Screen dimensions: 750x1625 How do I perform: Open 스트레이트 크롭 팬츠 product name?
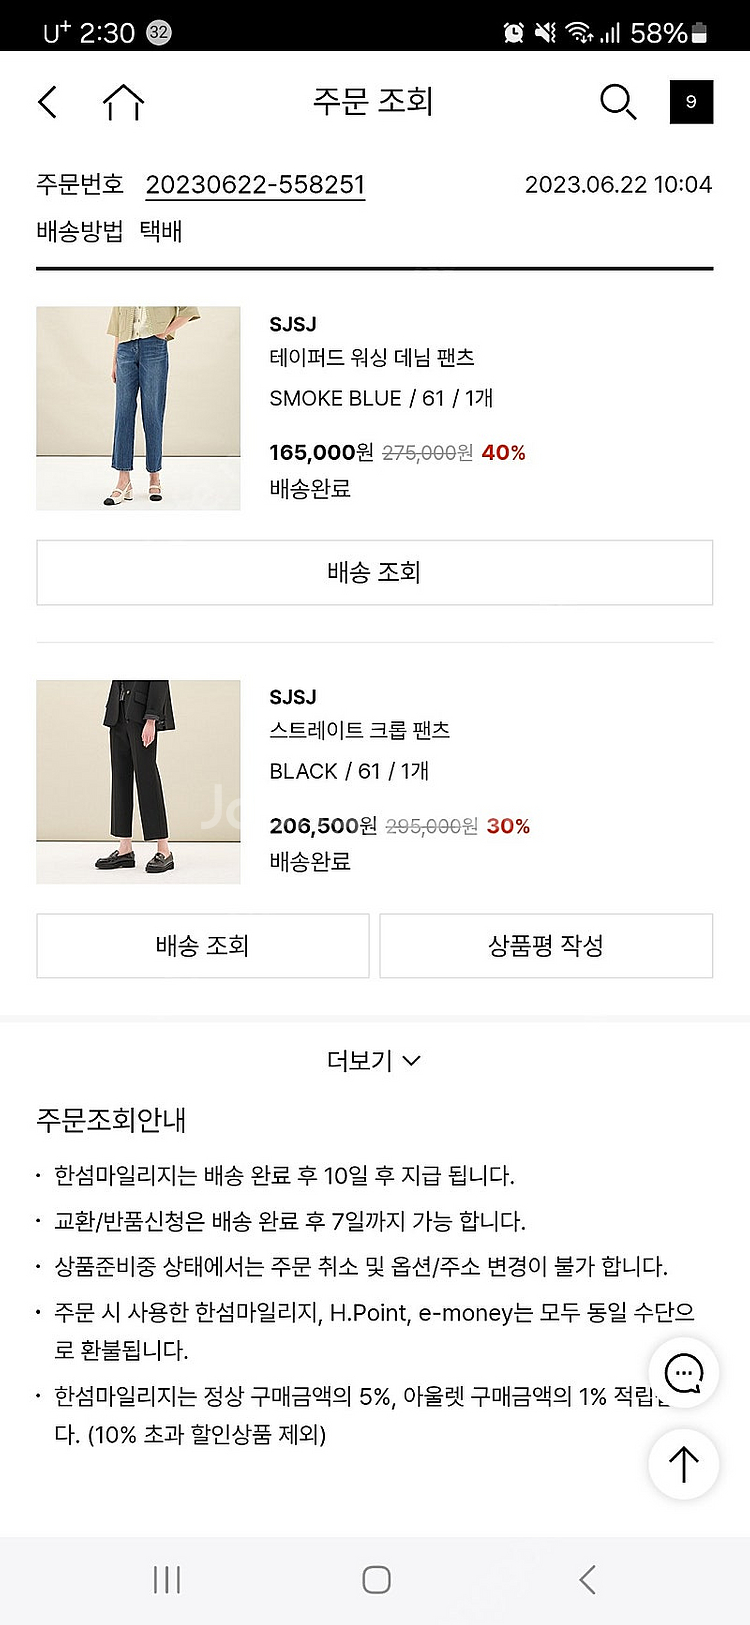pyautogui.click(x=360, y=730)
